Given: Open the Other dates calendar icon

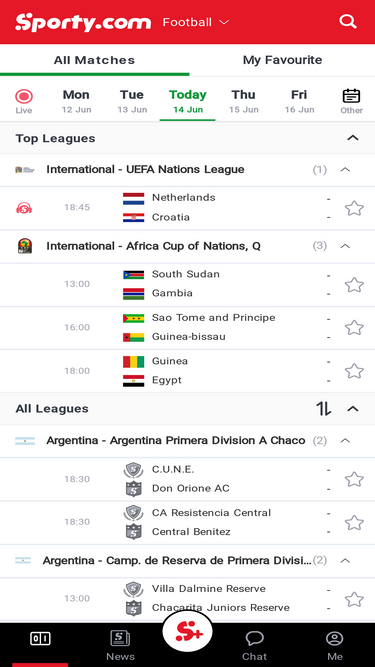Looking at the screenshot, I should (351, 96).
